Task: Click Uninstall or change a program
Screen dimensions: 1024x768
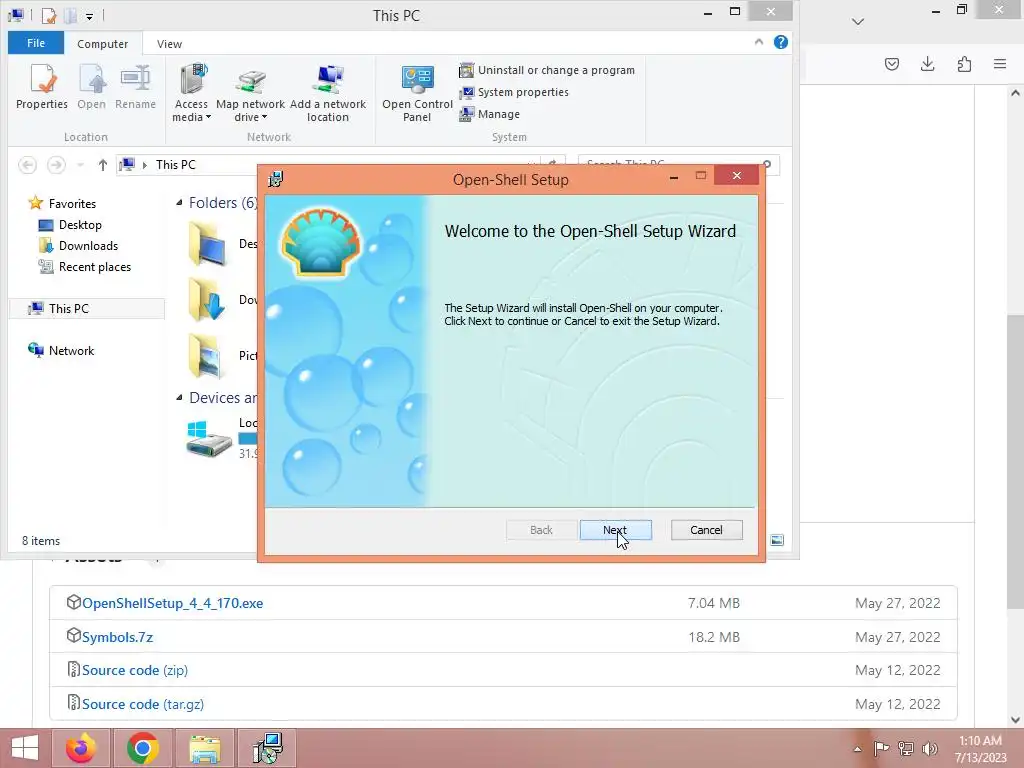Action: pos(547,70)
